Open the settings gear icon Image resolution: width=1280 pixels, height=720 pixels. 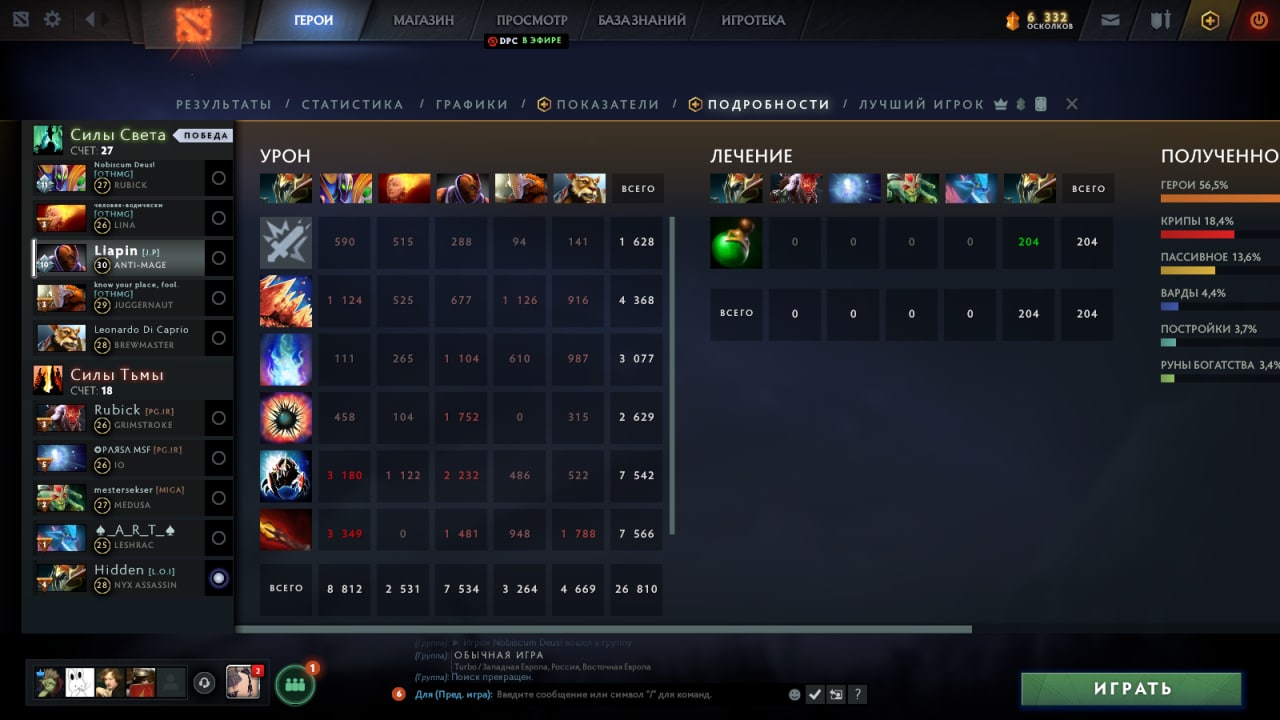pyautogui.click(x=52, y=19)
